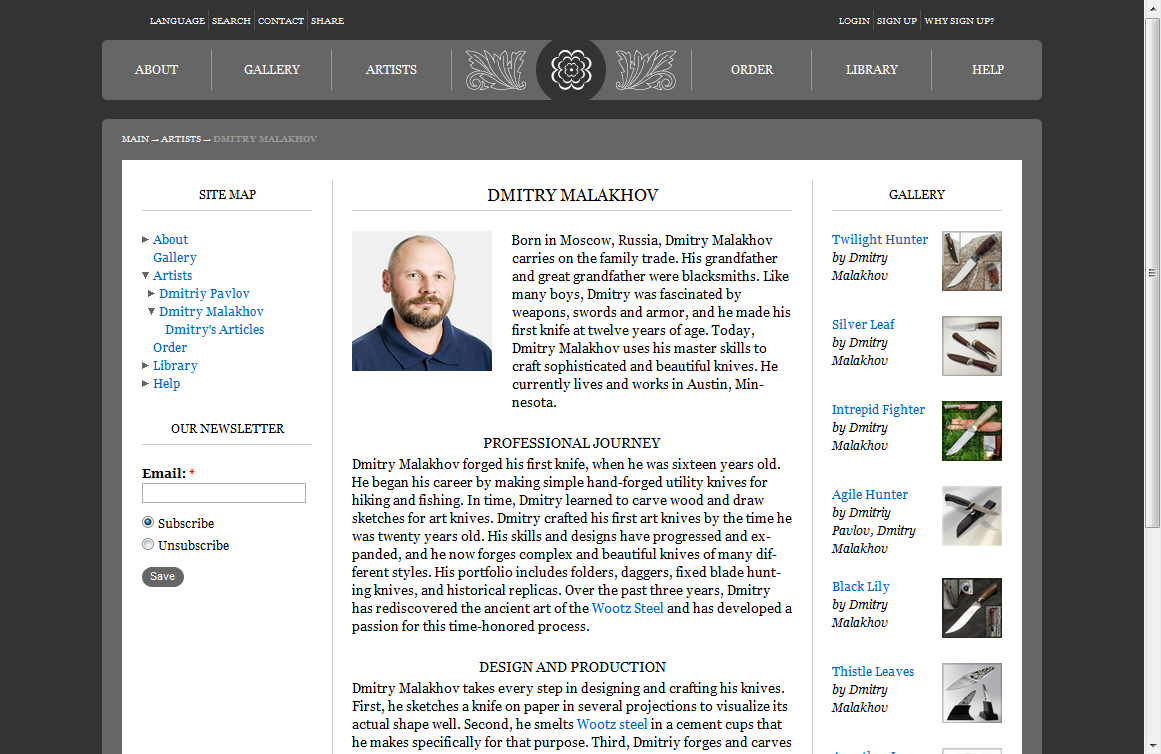Open the Intrepid Fighter title link

[x=878, y=410]
